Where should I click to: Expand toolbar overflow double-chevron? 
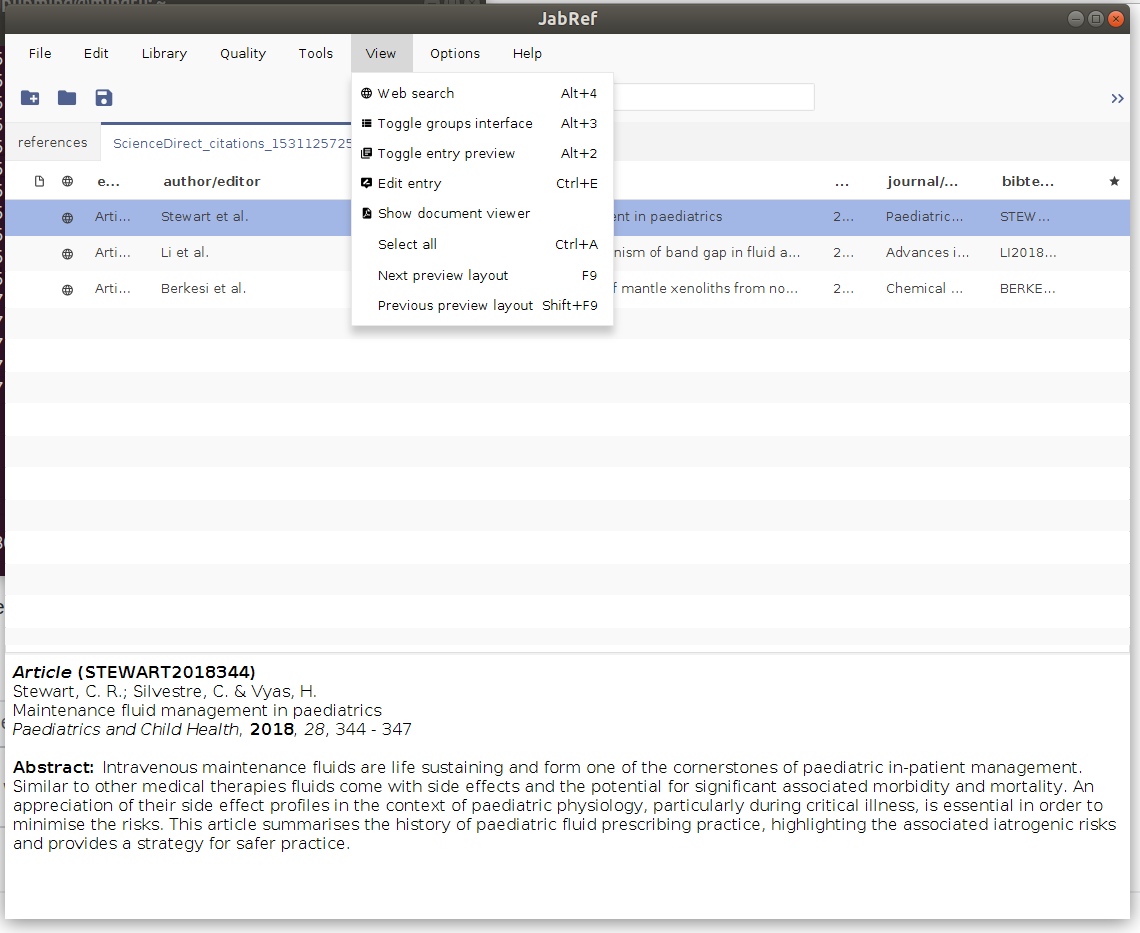(1117, 98)
